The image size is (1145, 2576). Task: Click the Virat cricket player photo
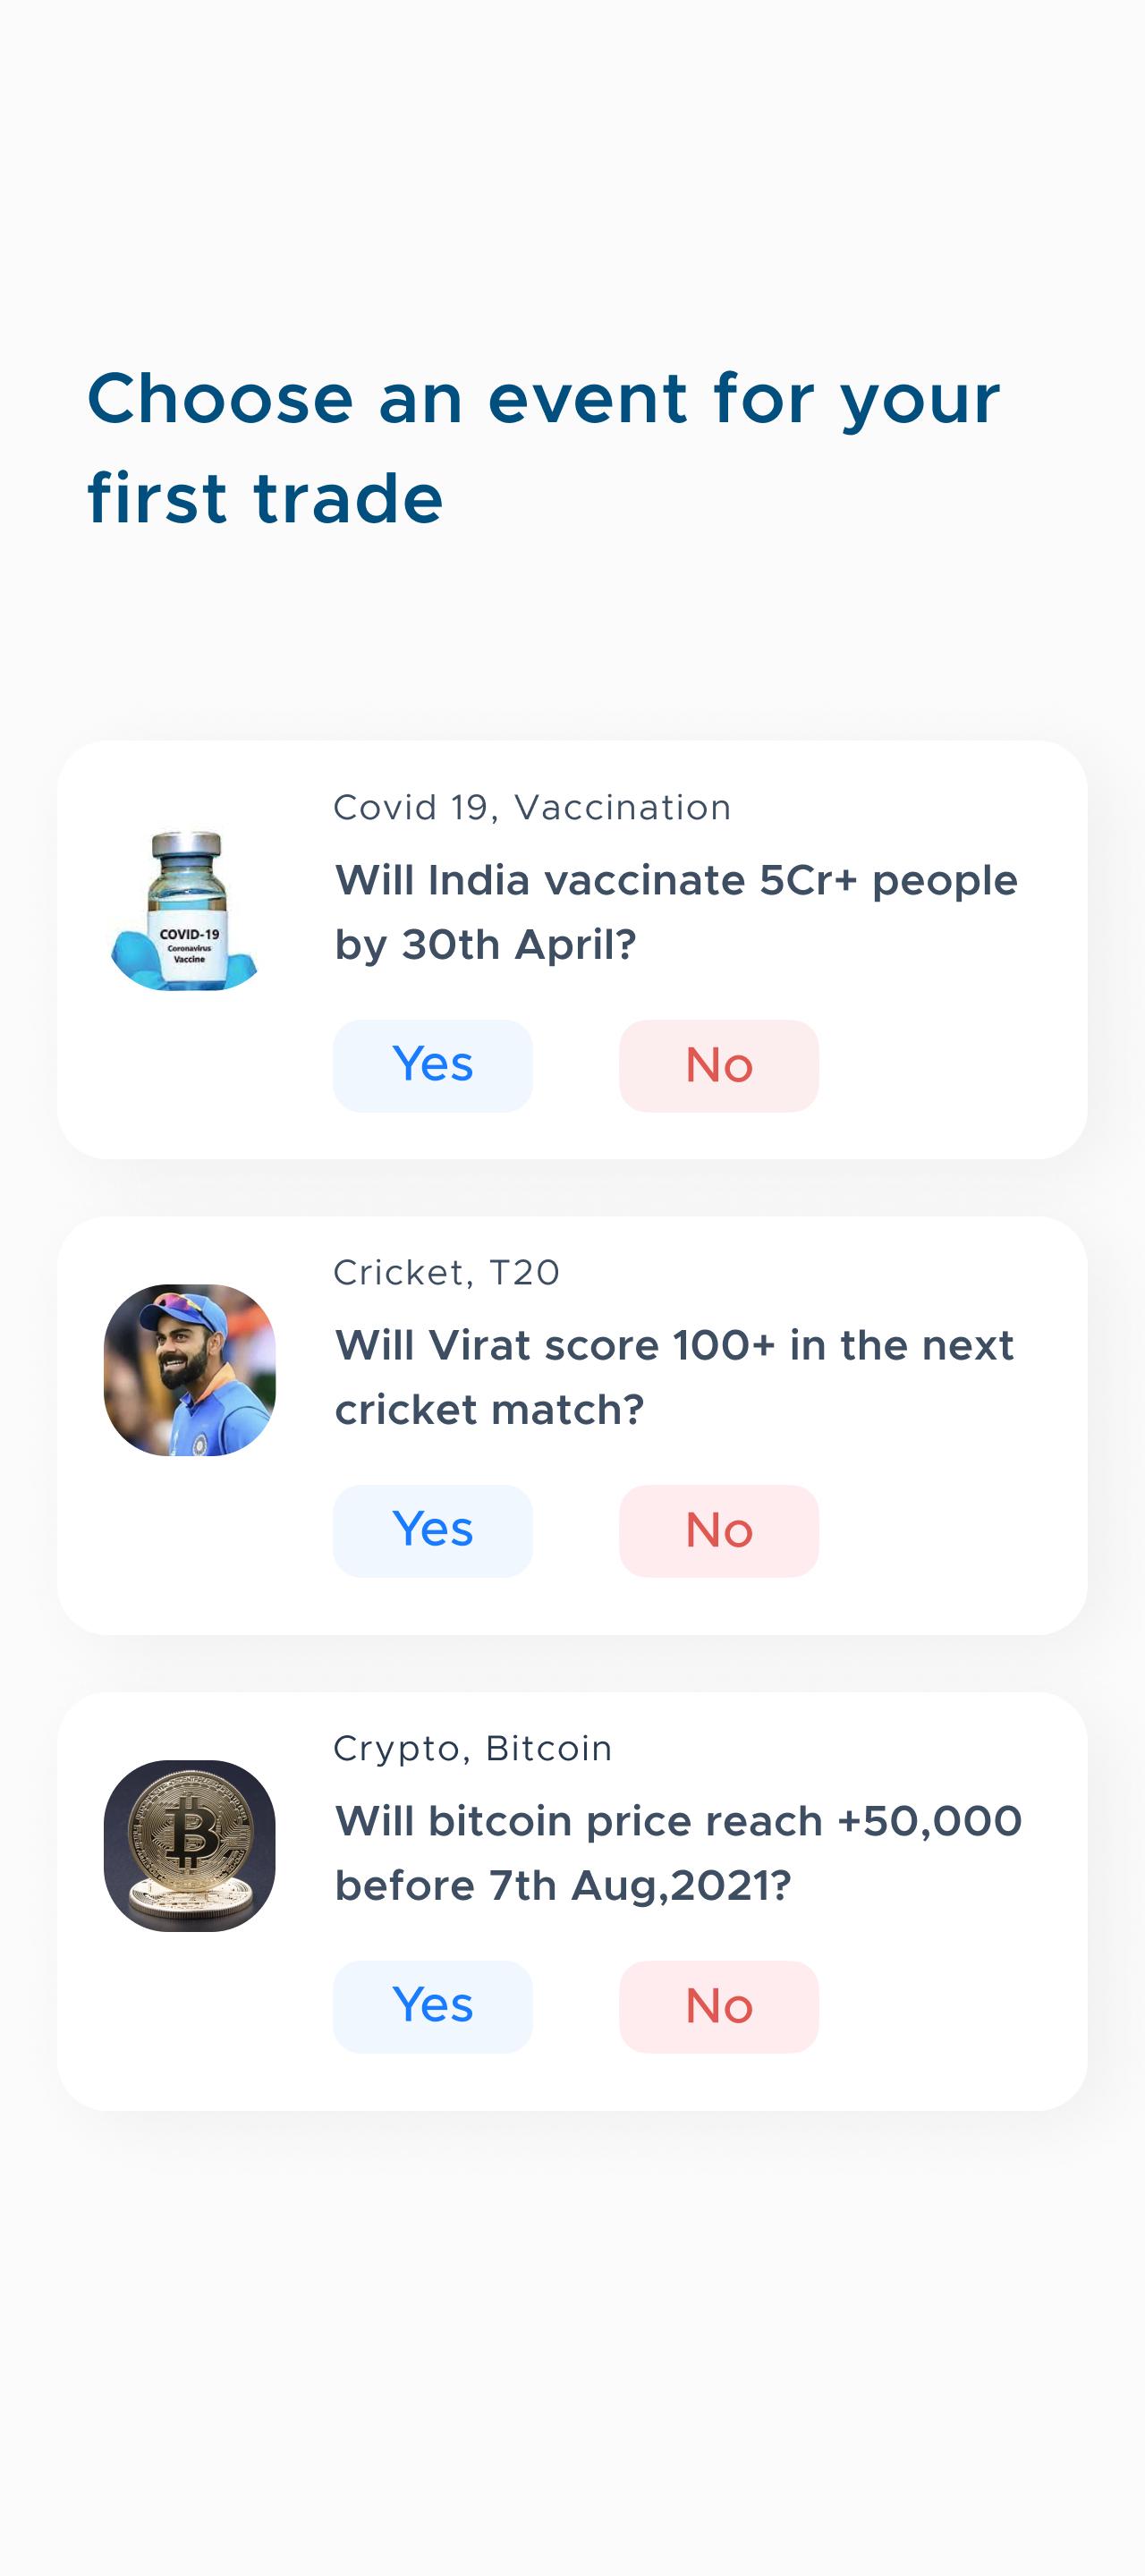pos(190,1370)
